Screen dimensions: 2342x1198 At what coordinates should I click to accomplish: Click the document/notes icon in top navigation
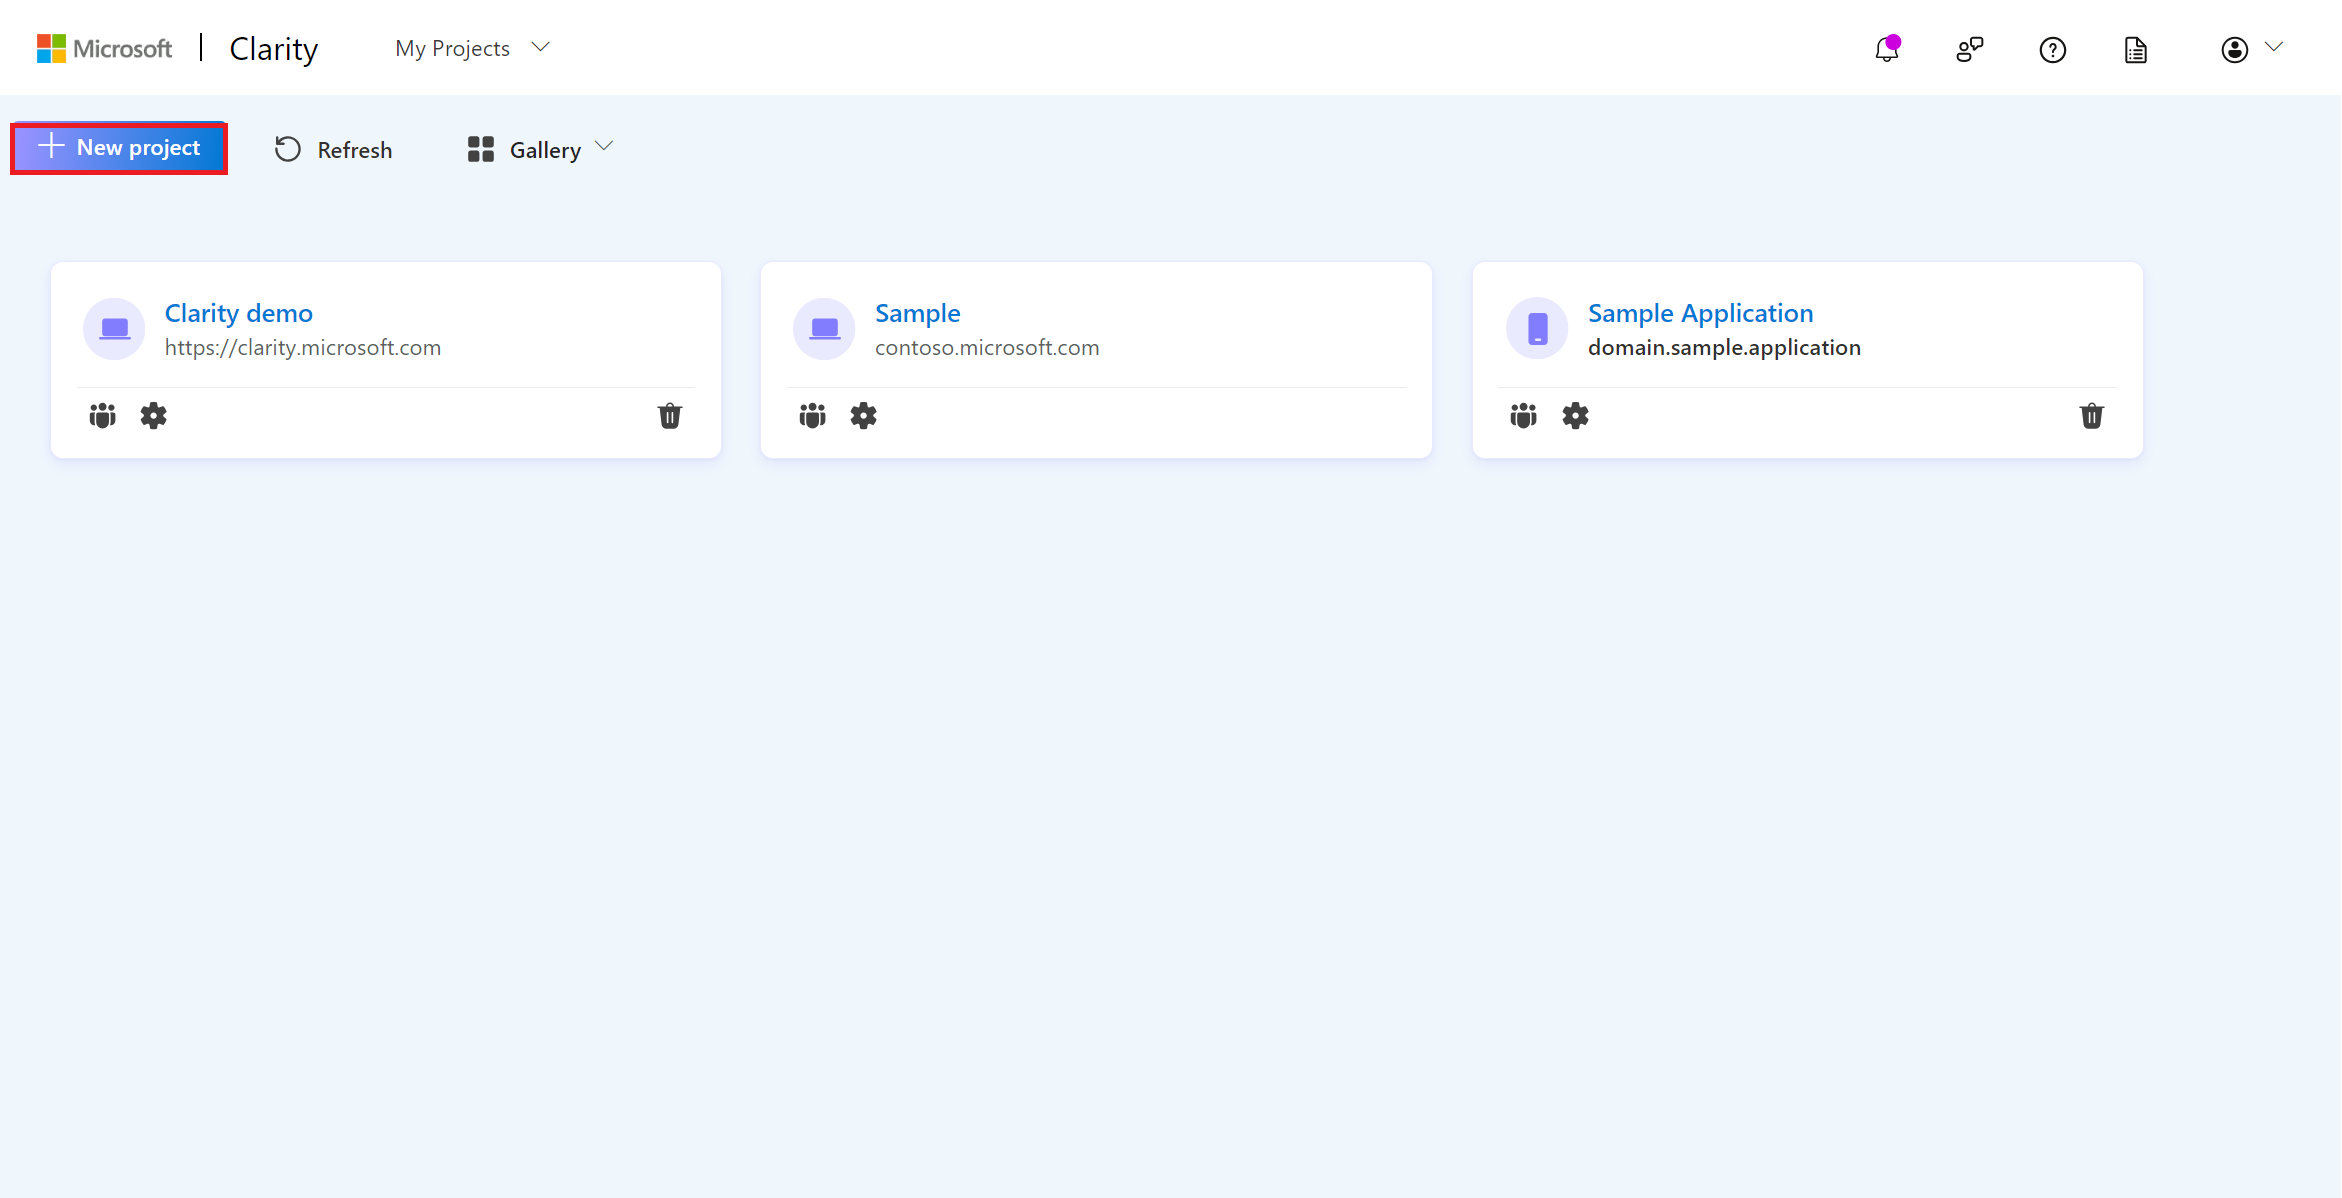pos(2134,47)
